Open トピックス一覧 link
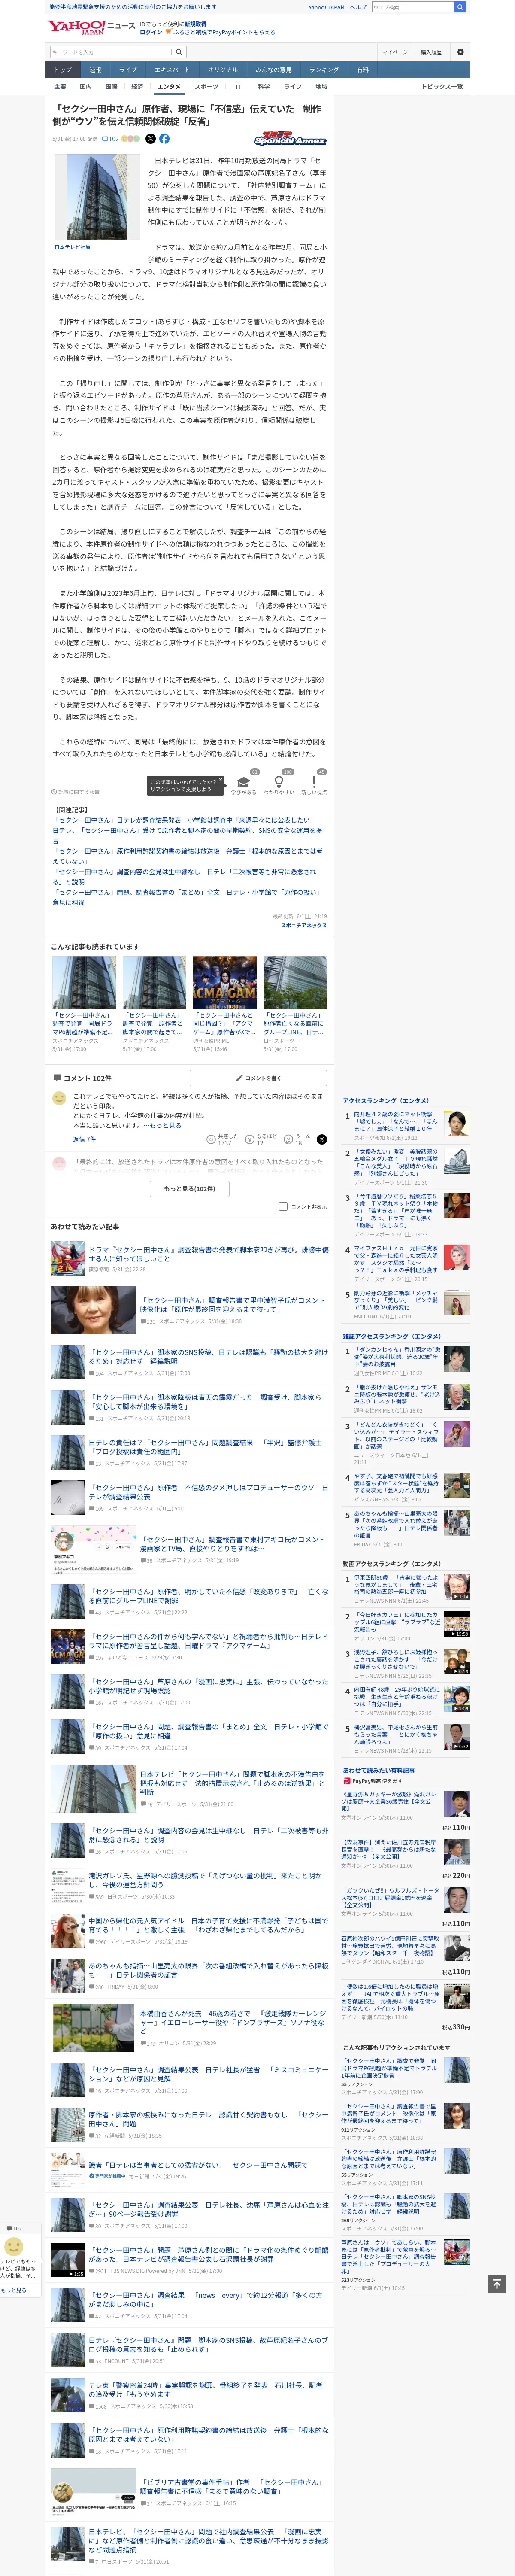Screen dimensions: 515x2576 [x=442, y=87]
